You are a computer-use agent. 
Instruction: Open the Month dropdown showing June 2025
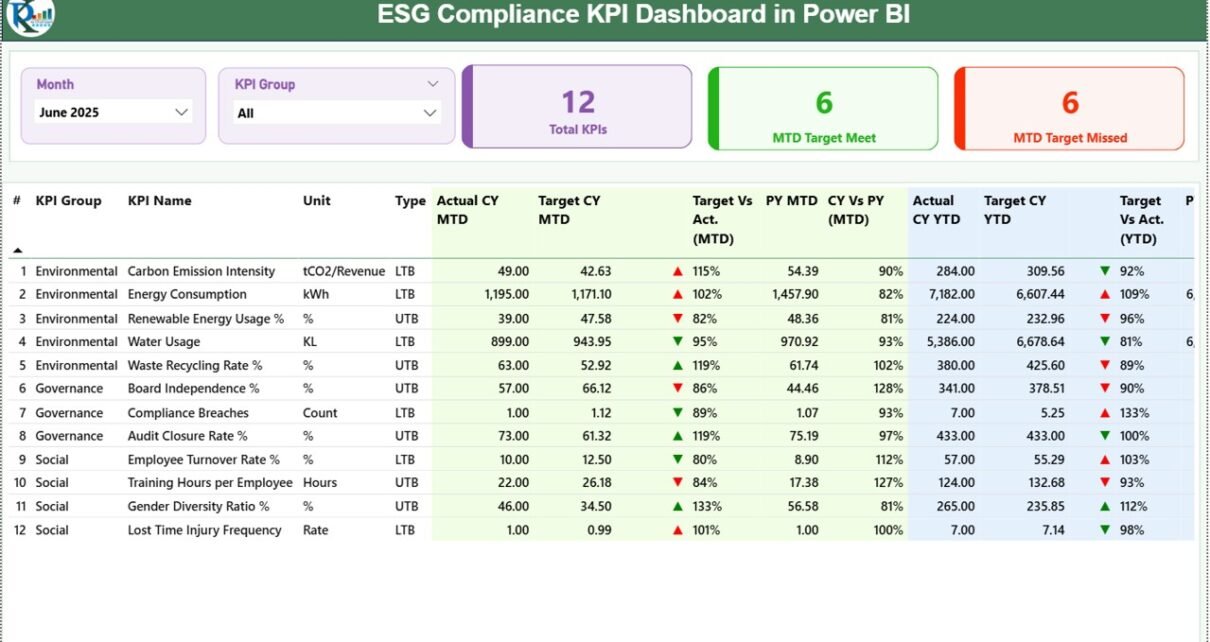point(181,112)
